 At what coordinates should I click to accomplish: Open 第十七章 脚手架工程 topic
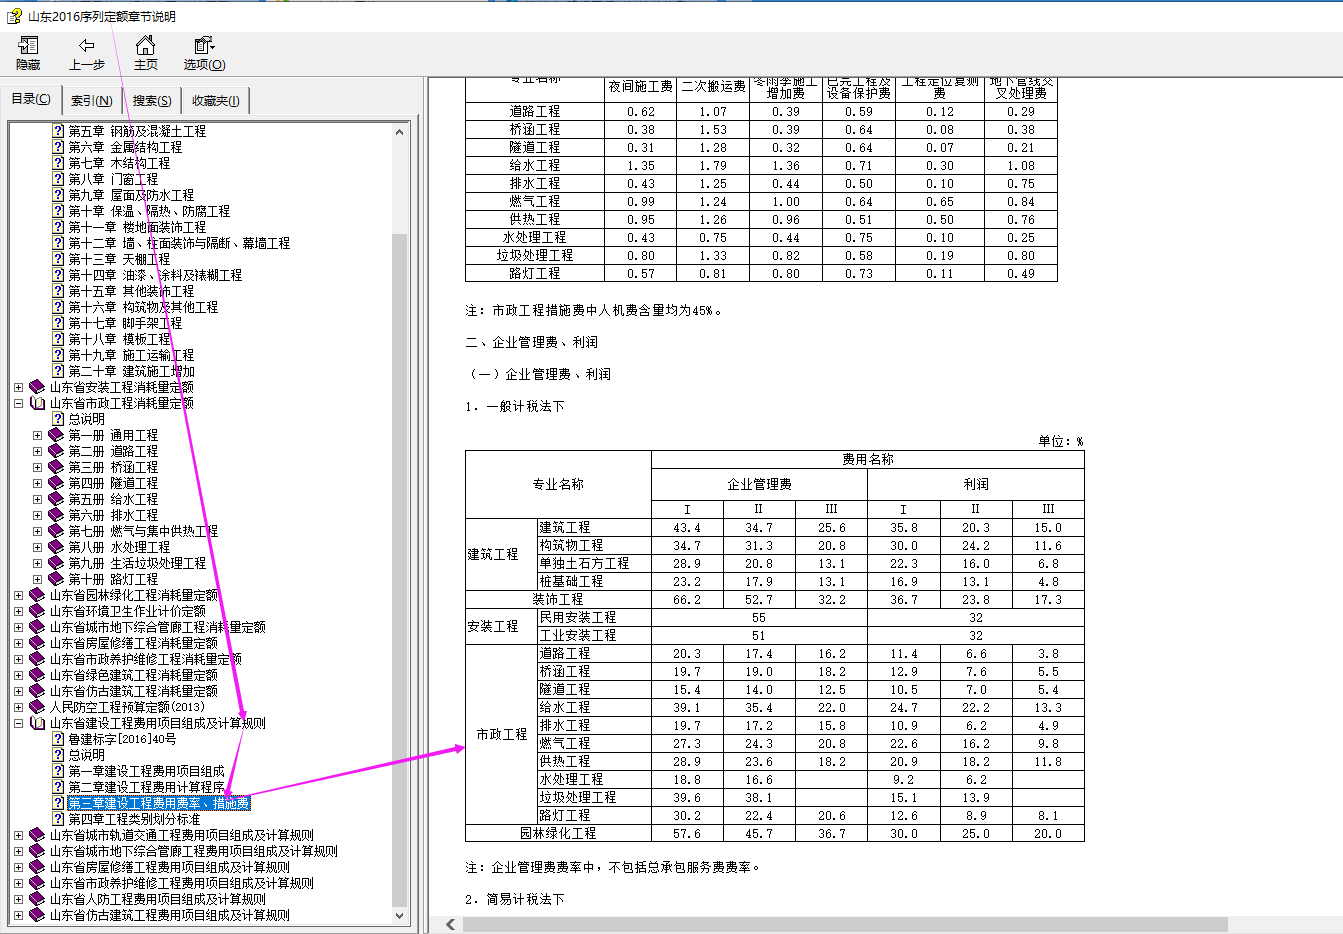pos(125,323)
